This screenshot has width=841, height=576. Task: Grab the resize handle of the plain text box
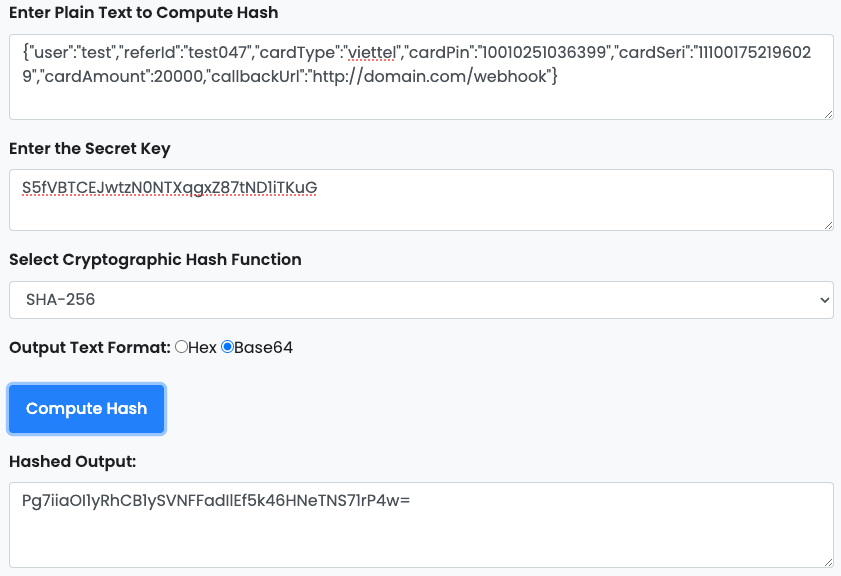pyautogui.click(x=827, y=113)
